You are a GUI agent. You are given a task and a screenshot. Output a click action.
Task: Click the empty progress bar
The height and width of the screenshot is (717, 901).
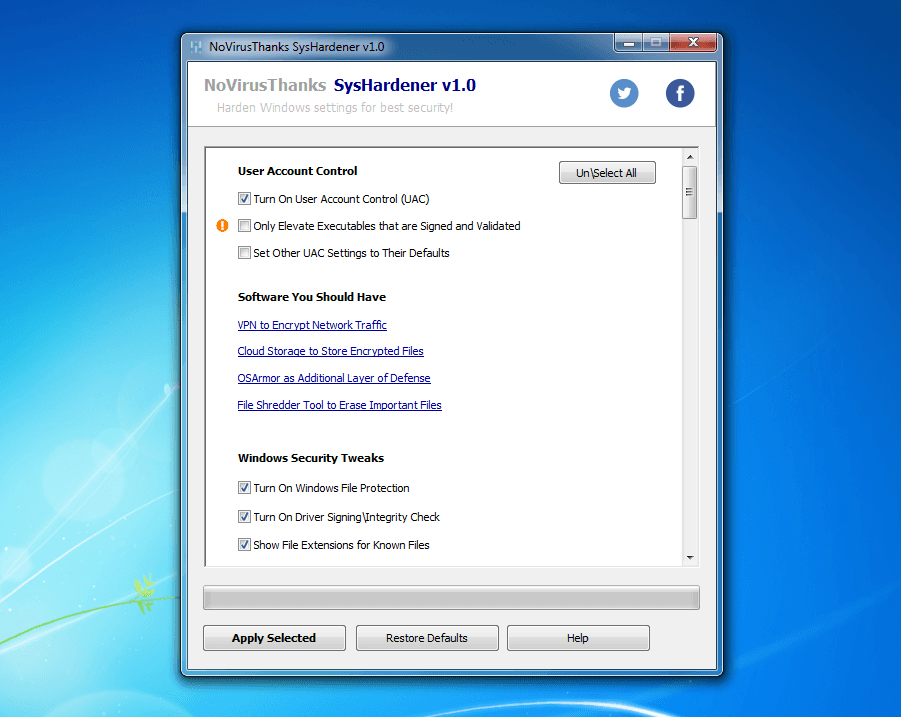[x=451, y=598]
